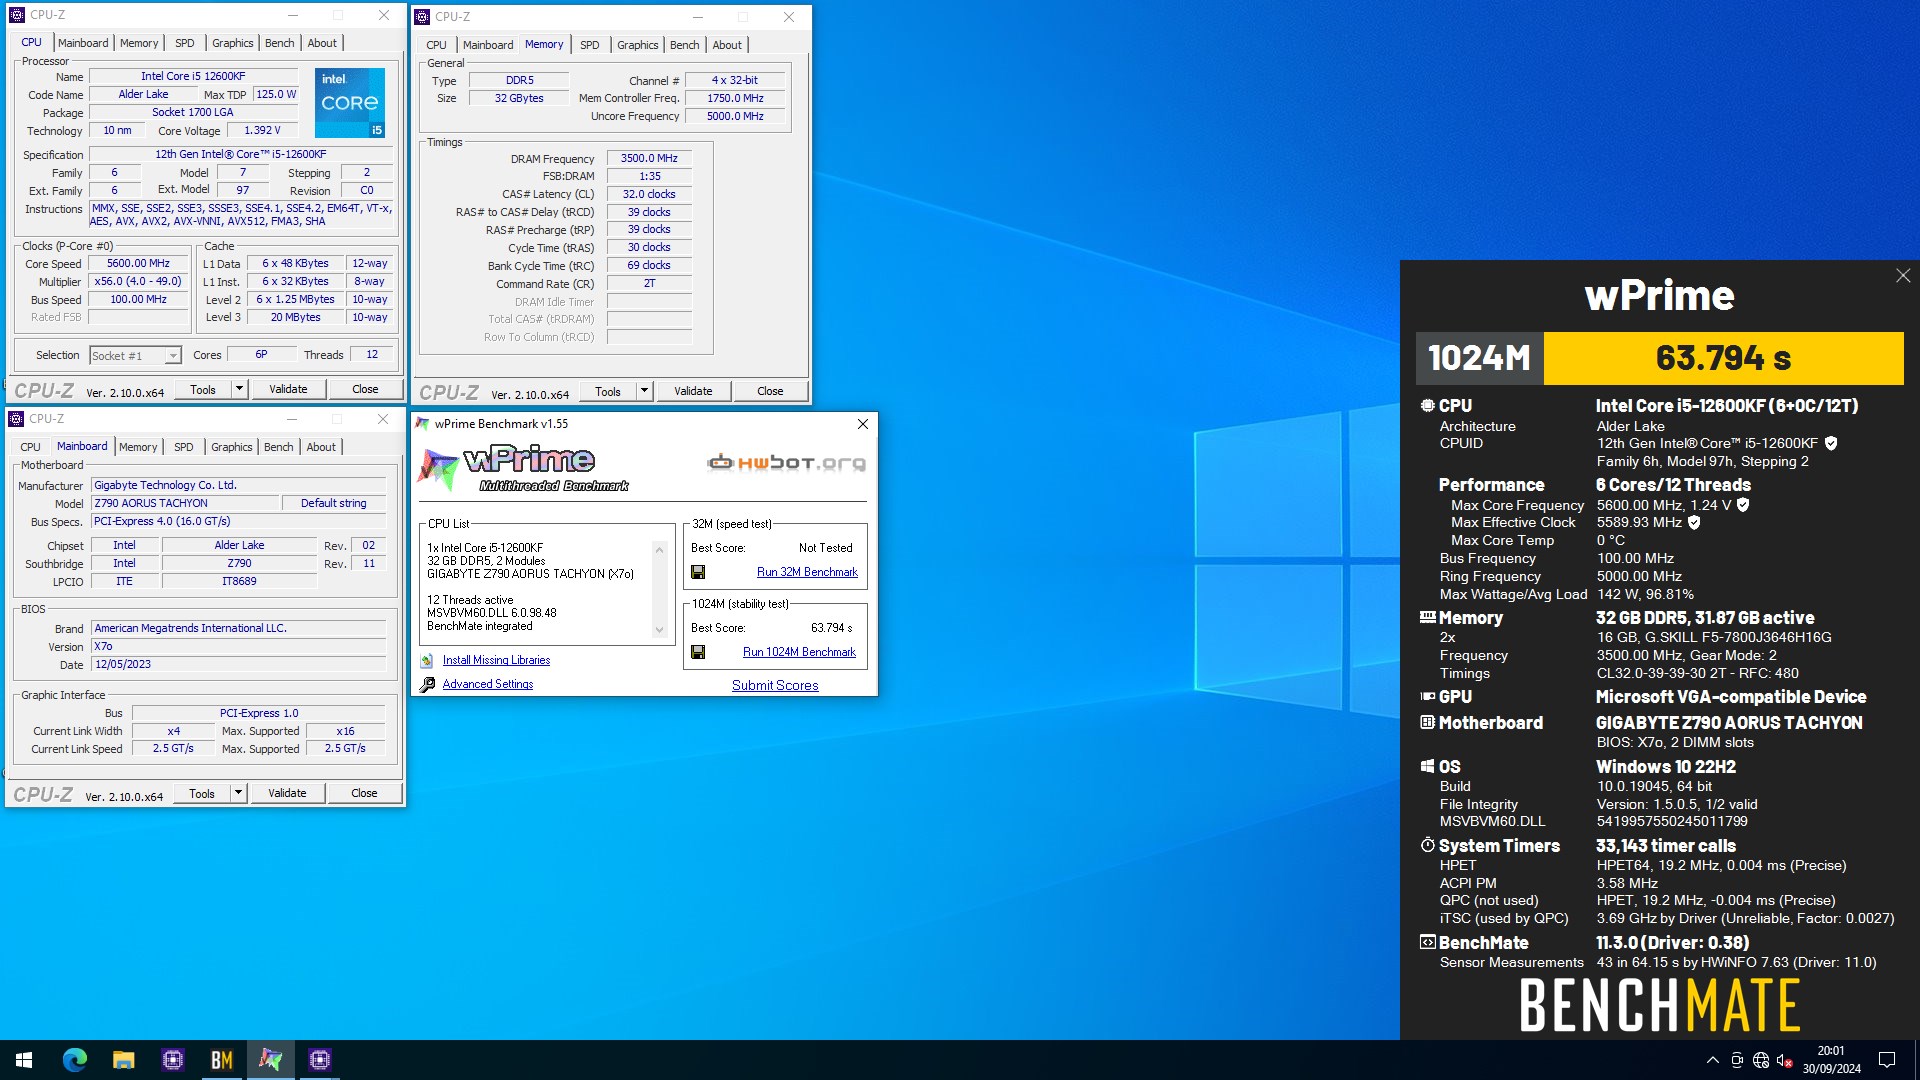Viewport: 1920px width, 1080px height.
Task: Click the Core Speed 5600.00 MHz field
Action: click(x=138, y=264)
